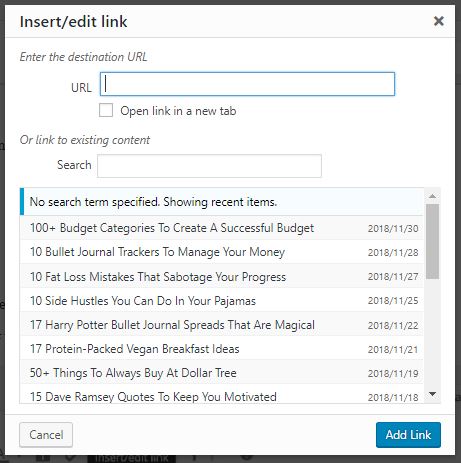Click the results list scrollbar thumb

pos(432,241)
